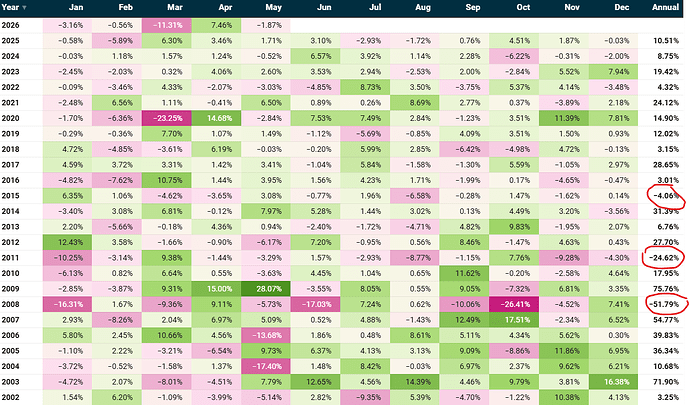Click the 2020 year row label
This screenshot has height=405, width=690.
(x=11, y=118)
